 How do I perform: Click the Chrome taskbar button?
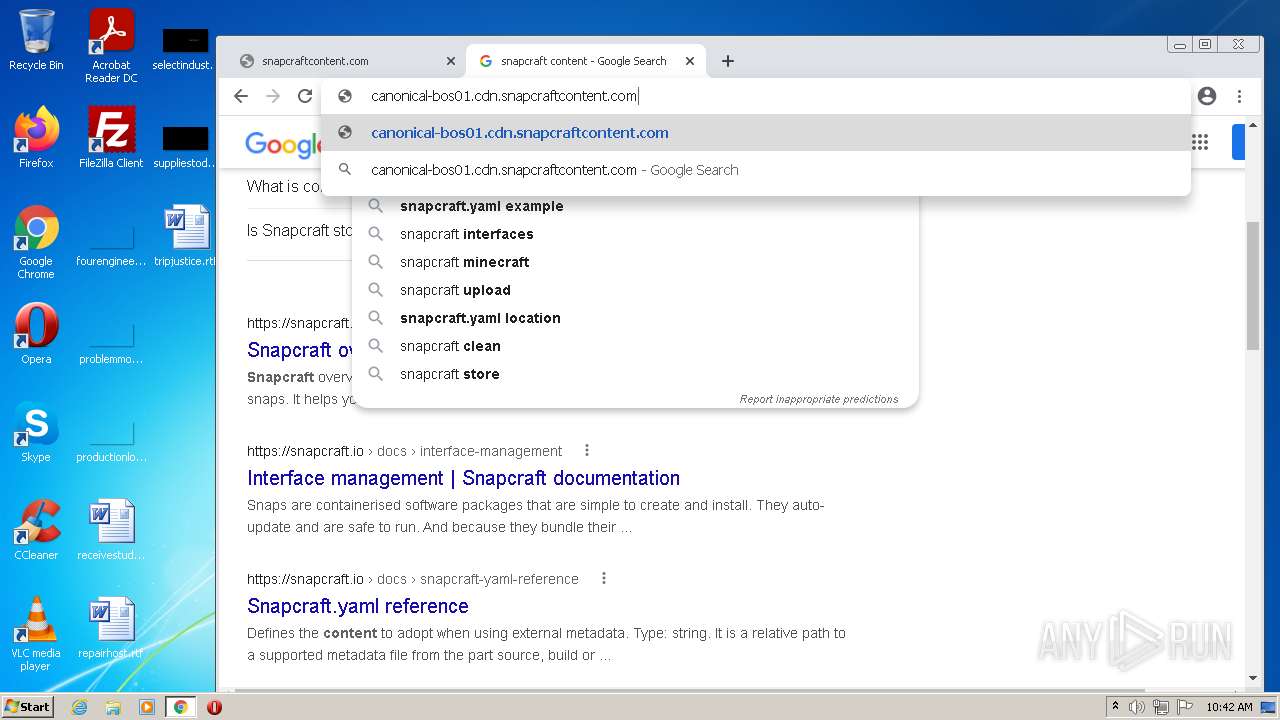coord(181,707)
